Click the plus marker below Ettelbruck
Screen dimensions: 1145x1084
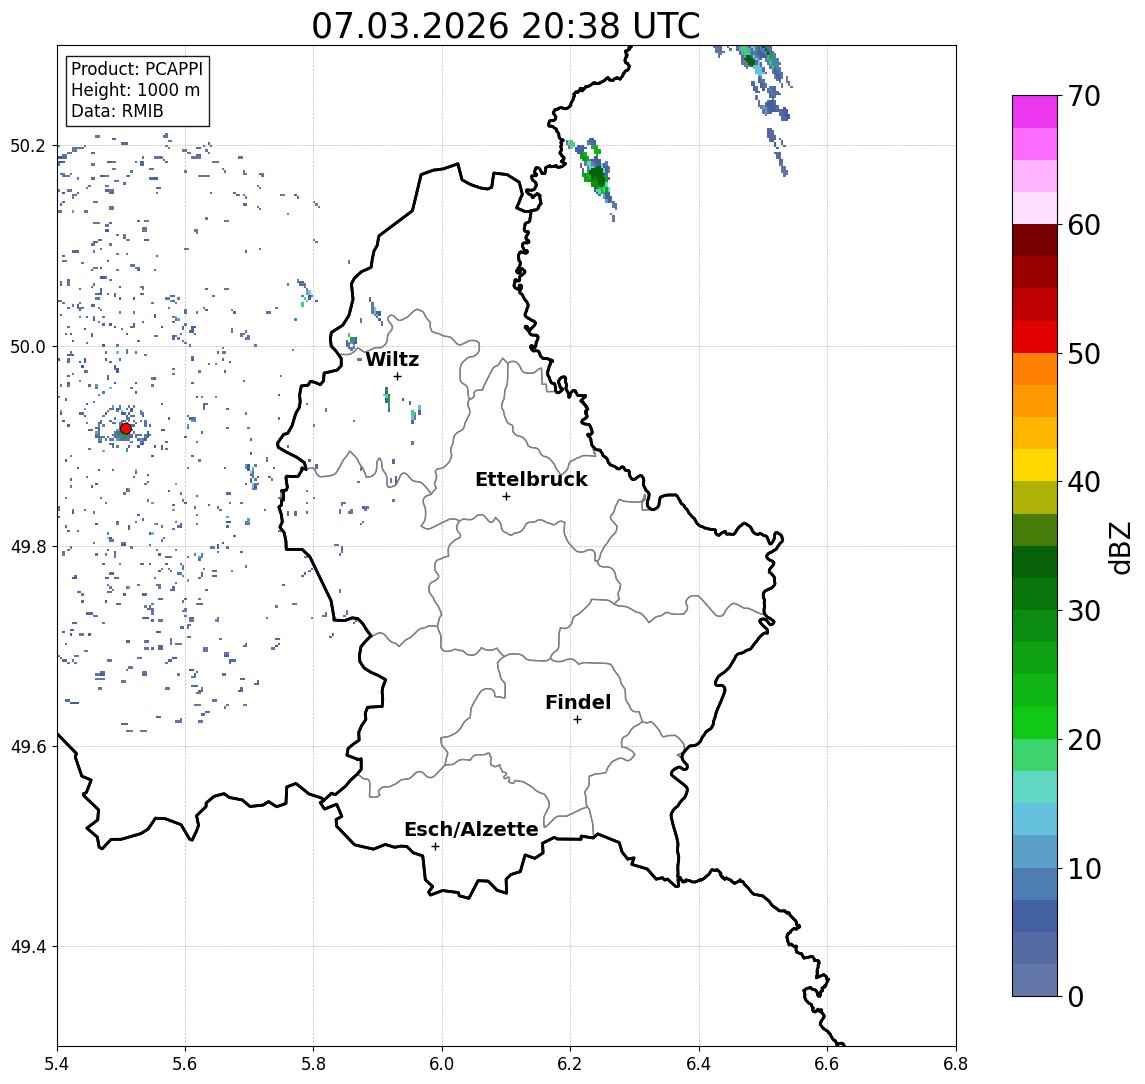pos(506,497)
